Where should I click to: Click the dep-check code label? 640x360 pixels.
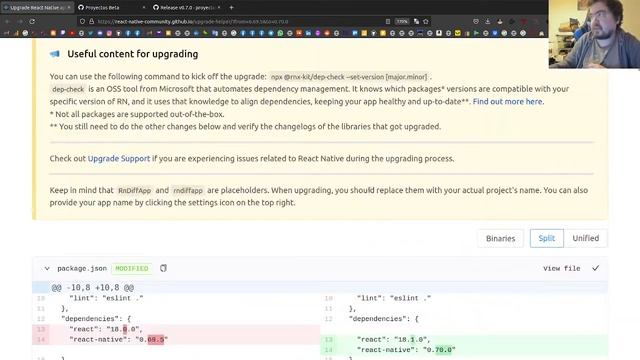pyautogui.click(x=68, y=89)
